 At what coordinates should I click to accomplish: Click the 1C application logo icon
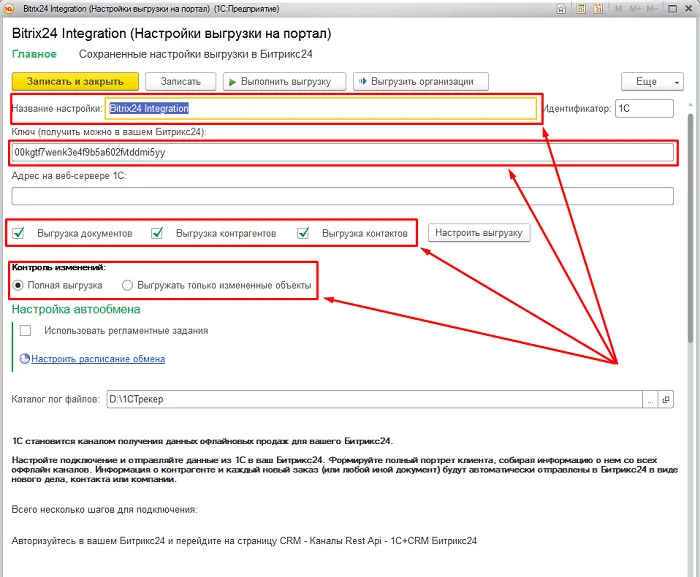point(9,9)
